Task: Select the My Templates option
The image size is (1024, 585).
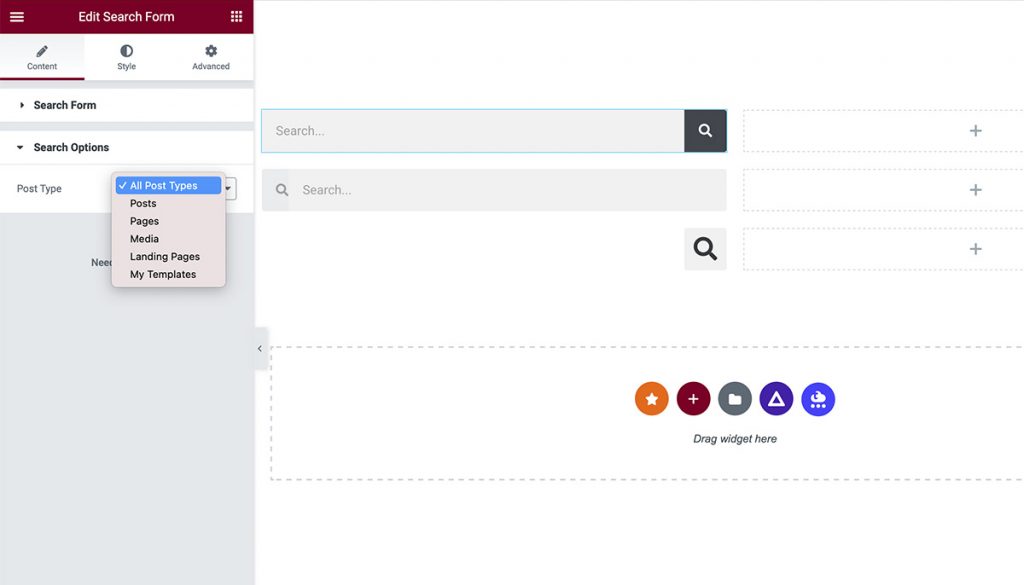Action: pyautogui.click(x=163, y=274)
